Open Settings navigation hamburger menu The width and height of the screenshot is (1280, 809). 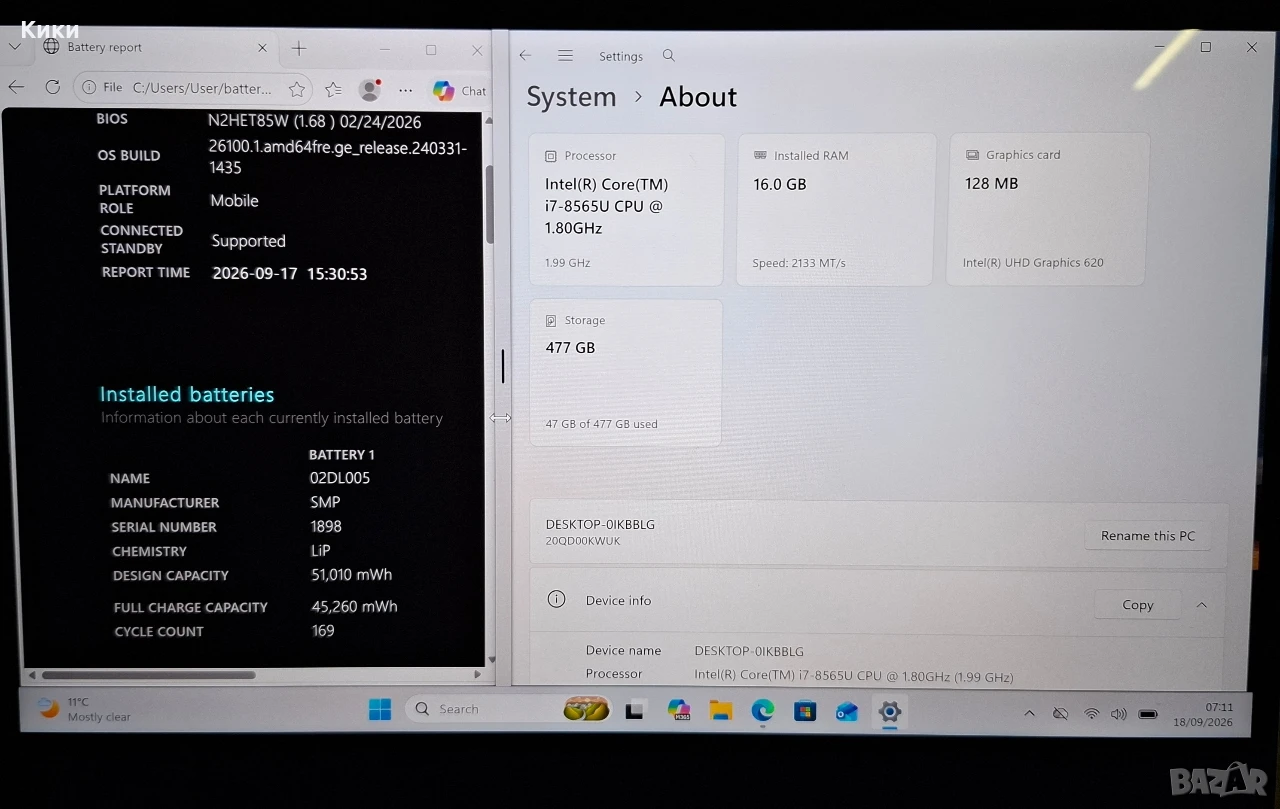(x=565, y=56)
